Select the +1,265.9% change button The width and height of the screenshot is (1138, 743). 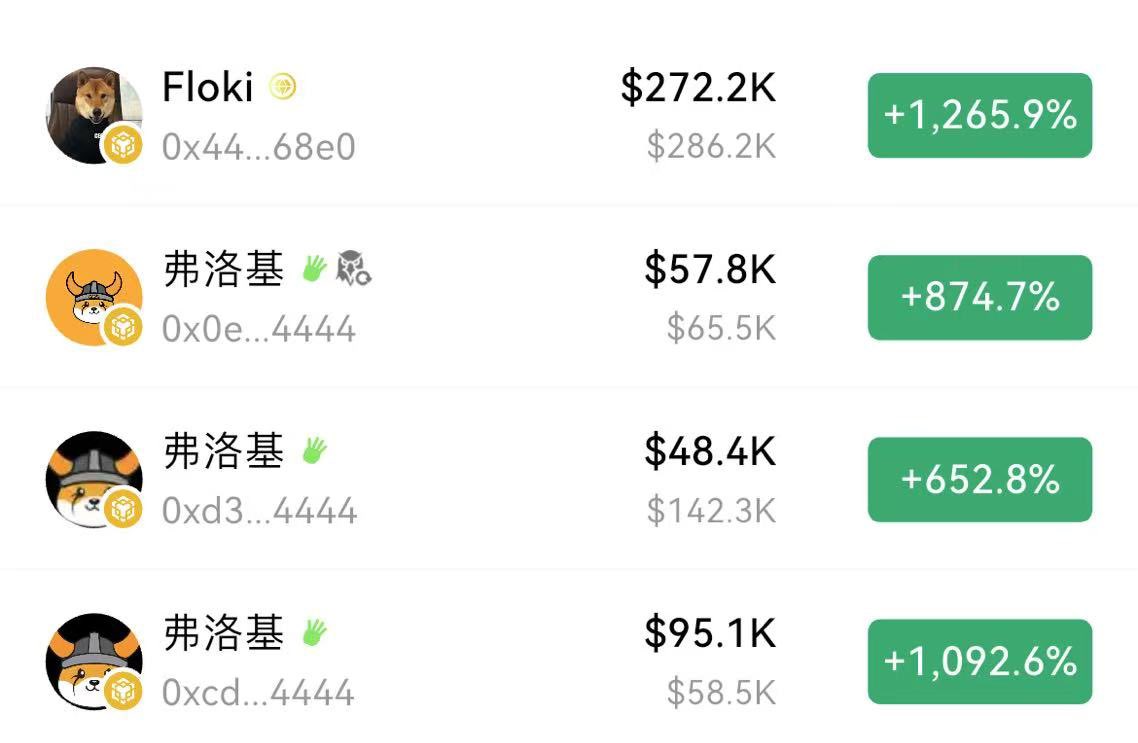(979, 115)
